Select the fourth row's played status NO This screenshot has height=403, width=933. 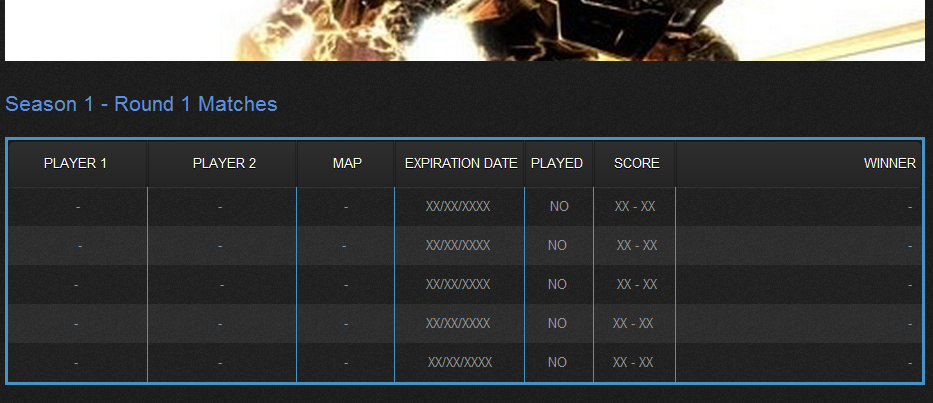coord(557,324)
